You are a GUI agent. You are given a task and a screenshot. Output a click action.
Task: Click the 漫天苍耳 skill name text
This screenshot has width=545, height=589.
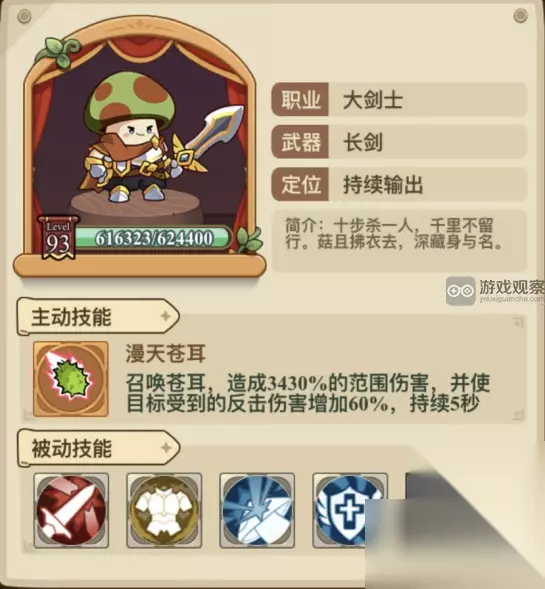pyautogui.click(x=166, y=354)
